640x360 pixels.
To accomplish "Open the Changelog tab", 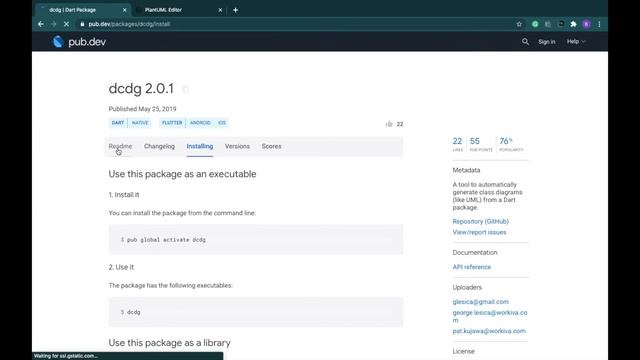I will [x=159, y=146].
